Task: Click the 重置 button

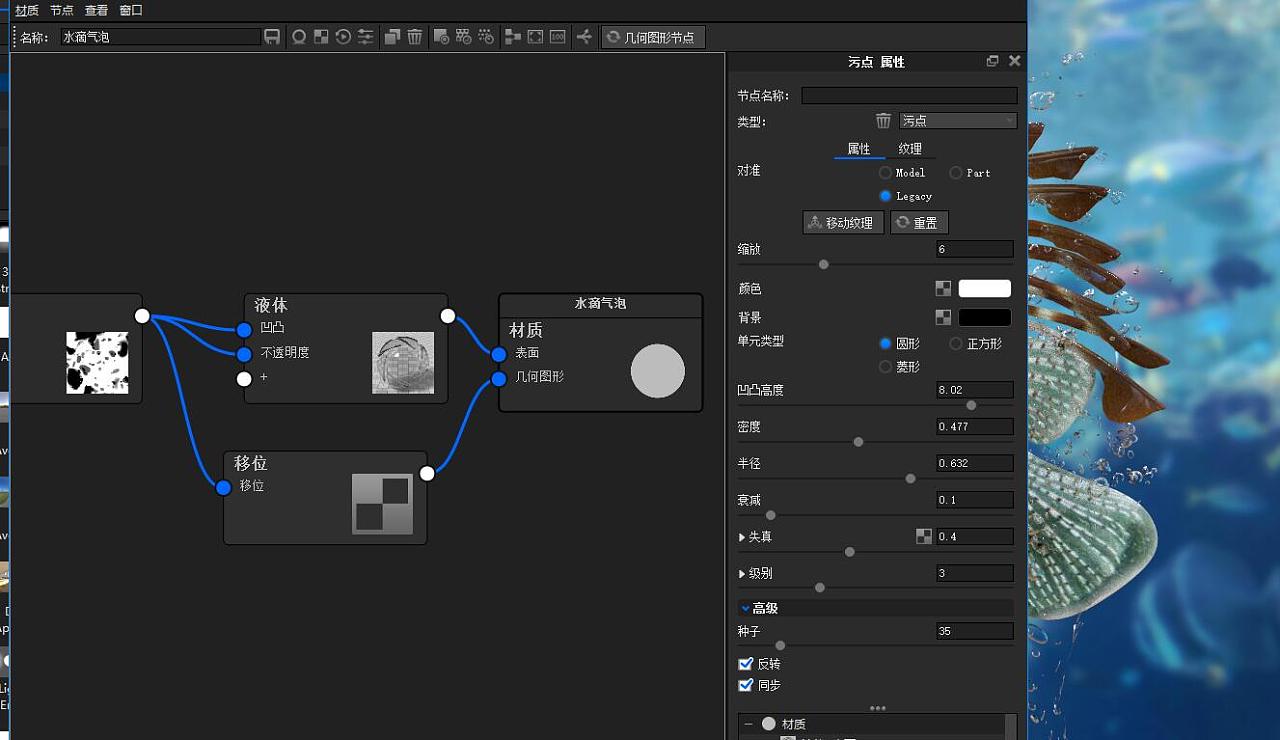Action: coord(918,222)
